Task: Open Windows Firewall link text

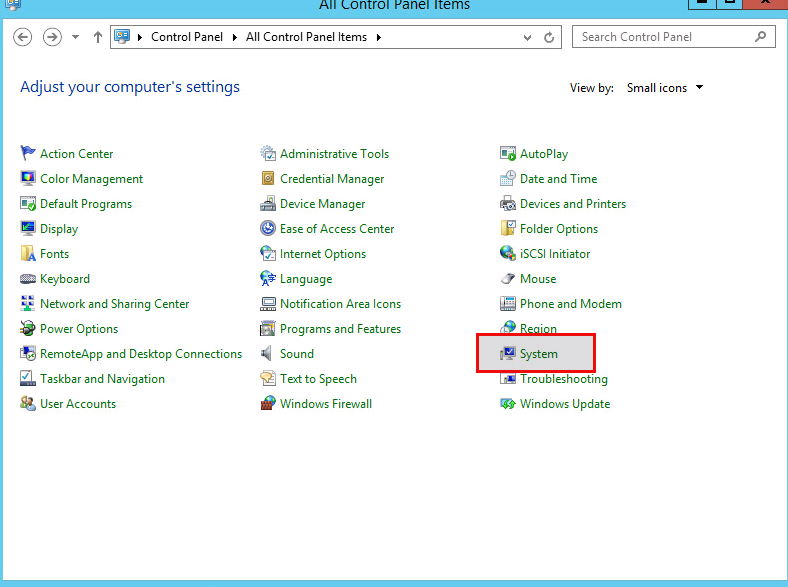Action: (x=326, y=404)
